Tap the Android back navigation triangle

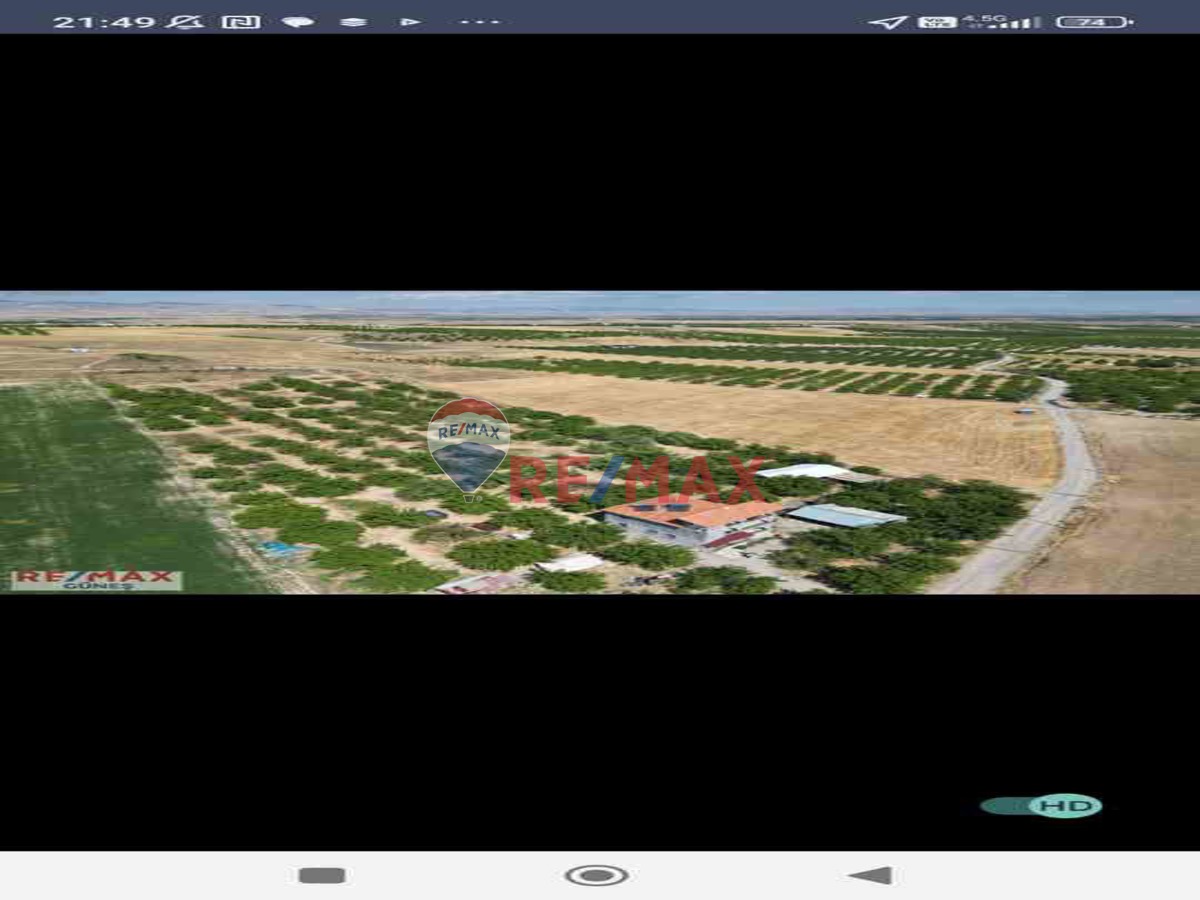[870, 876]
